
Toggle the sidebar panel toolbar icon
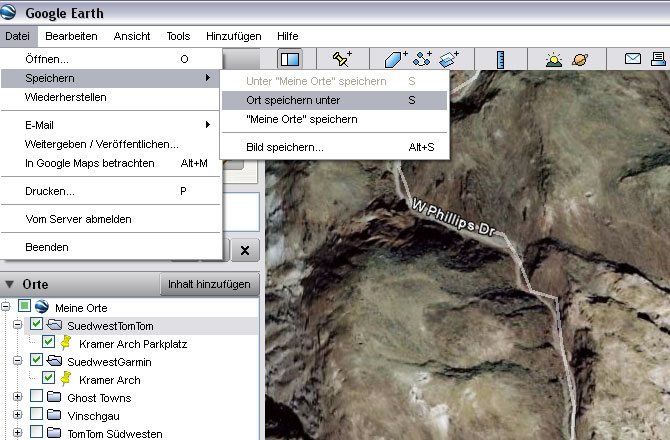290,59
